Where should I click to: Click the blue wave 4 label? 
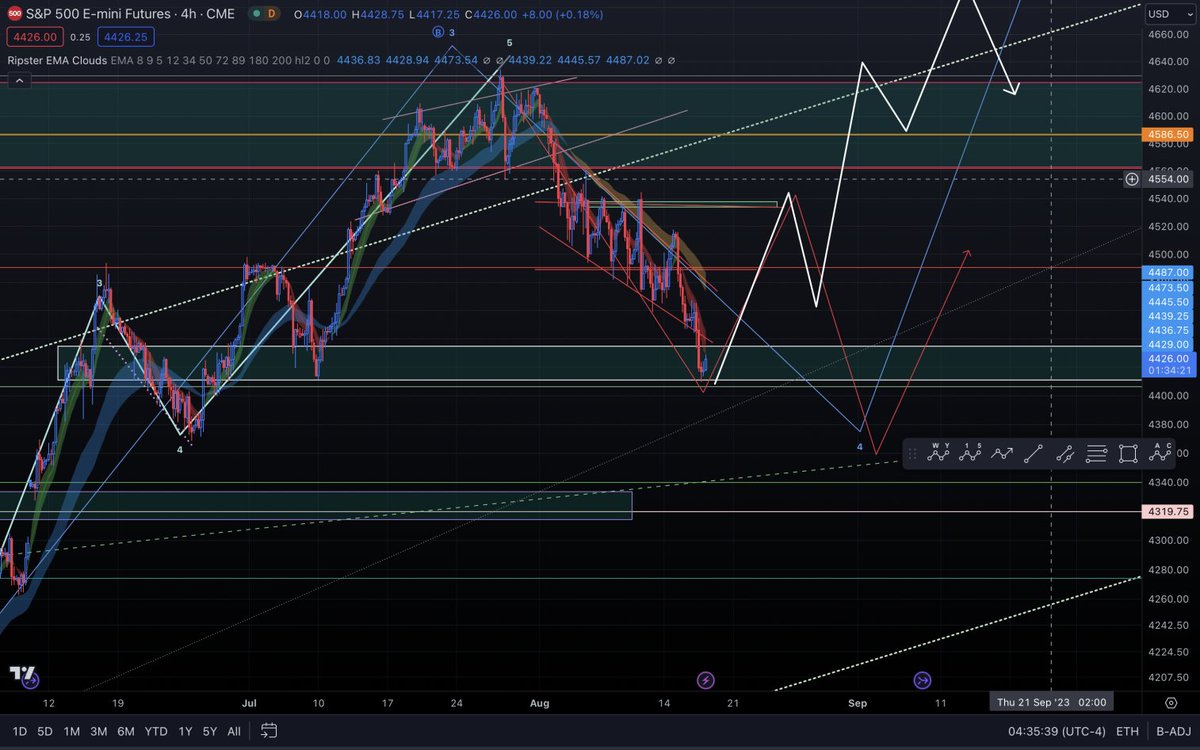[860, 446]
